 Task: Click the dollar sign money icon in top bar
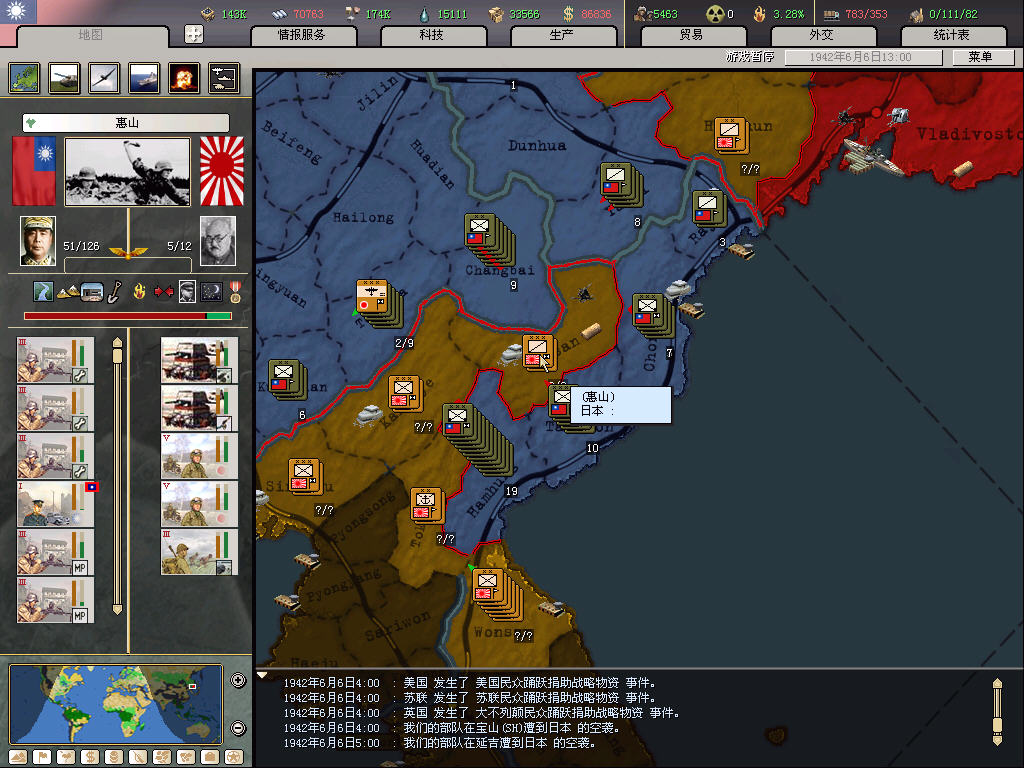coord(568,14)
